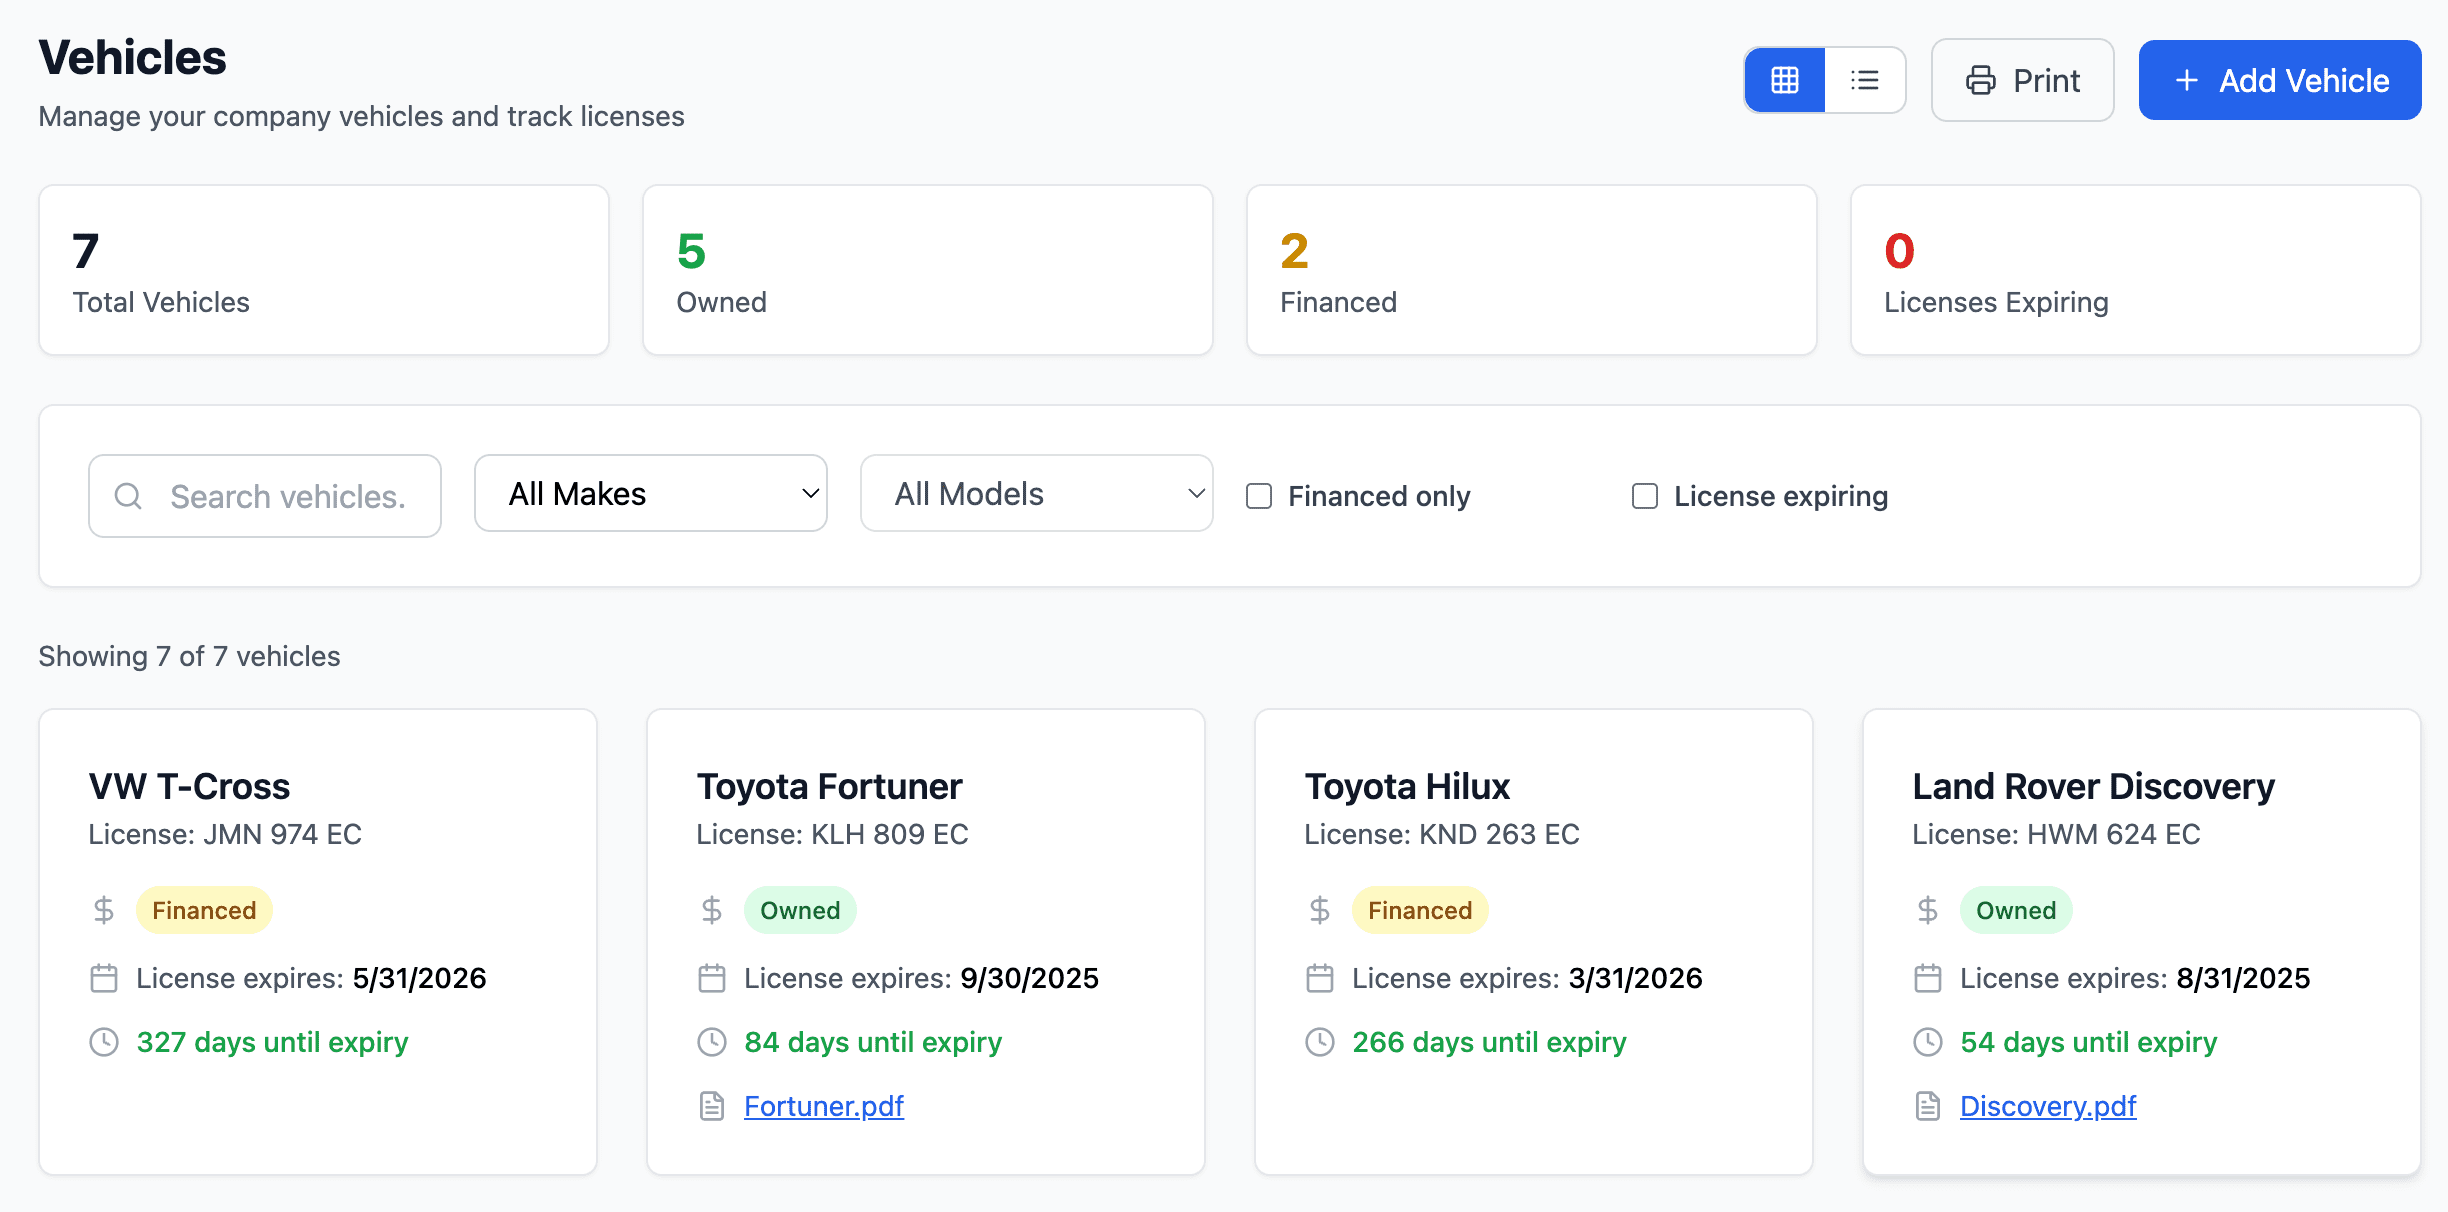2448x1212 pixels.
Task: Click the printer icon in Print button
Action: pyautogui.click(x=1980, y=80)
